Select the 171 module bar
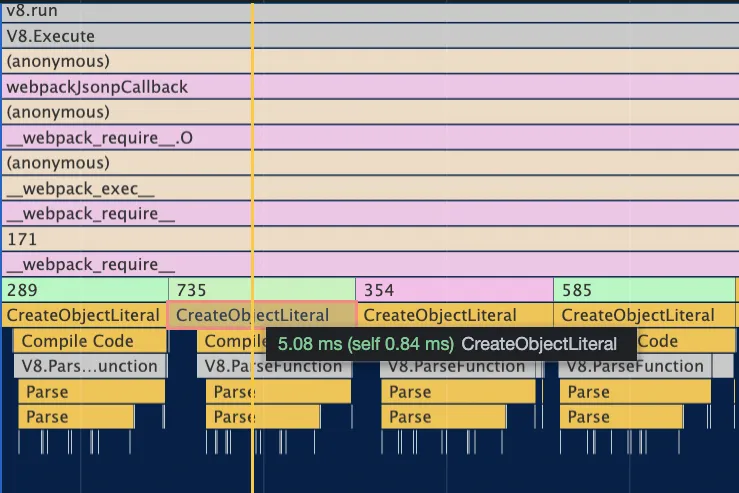This screenshot has height=493, width=739. pos(370,239)
